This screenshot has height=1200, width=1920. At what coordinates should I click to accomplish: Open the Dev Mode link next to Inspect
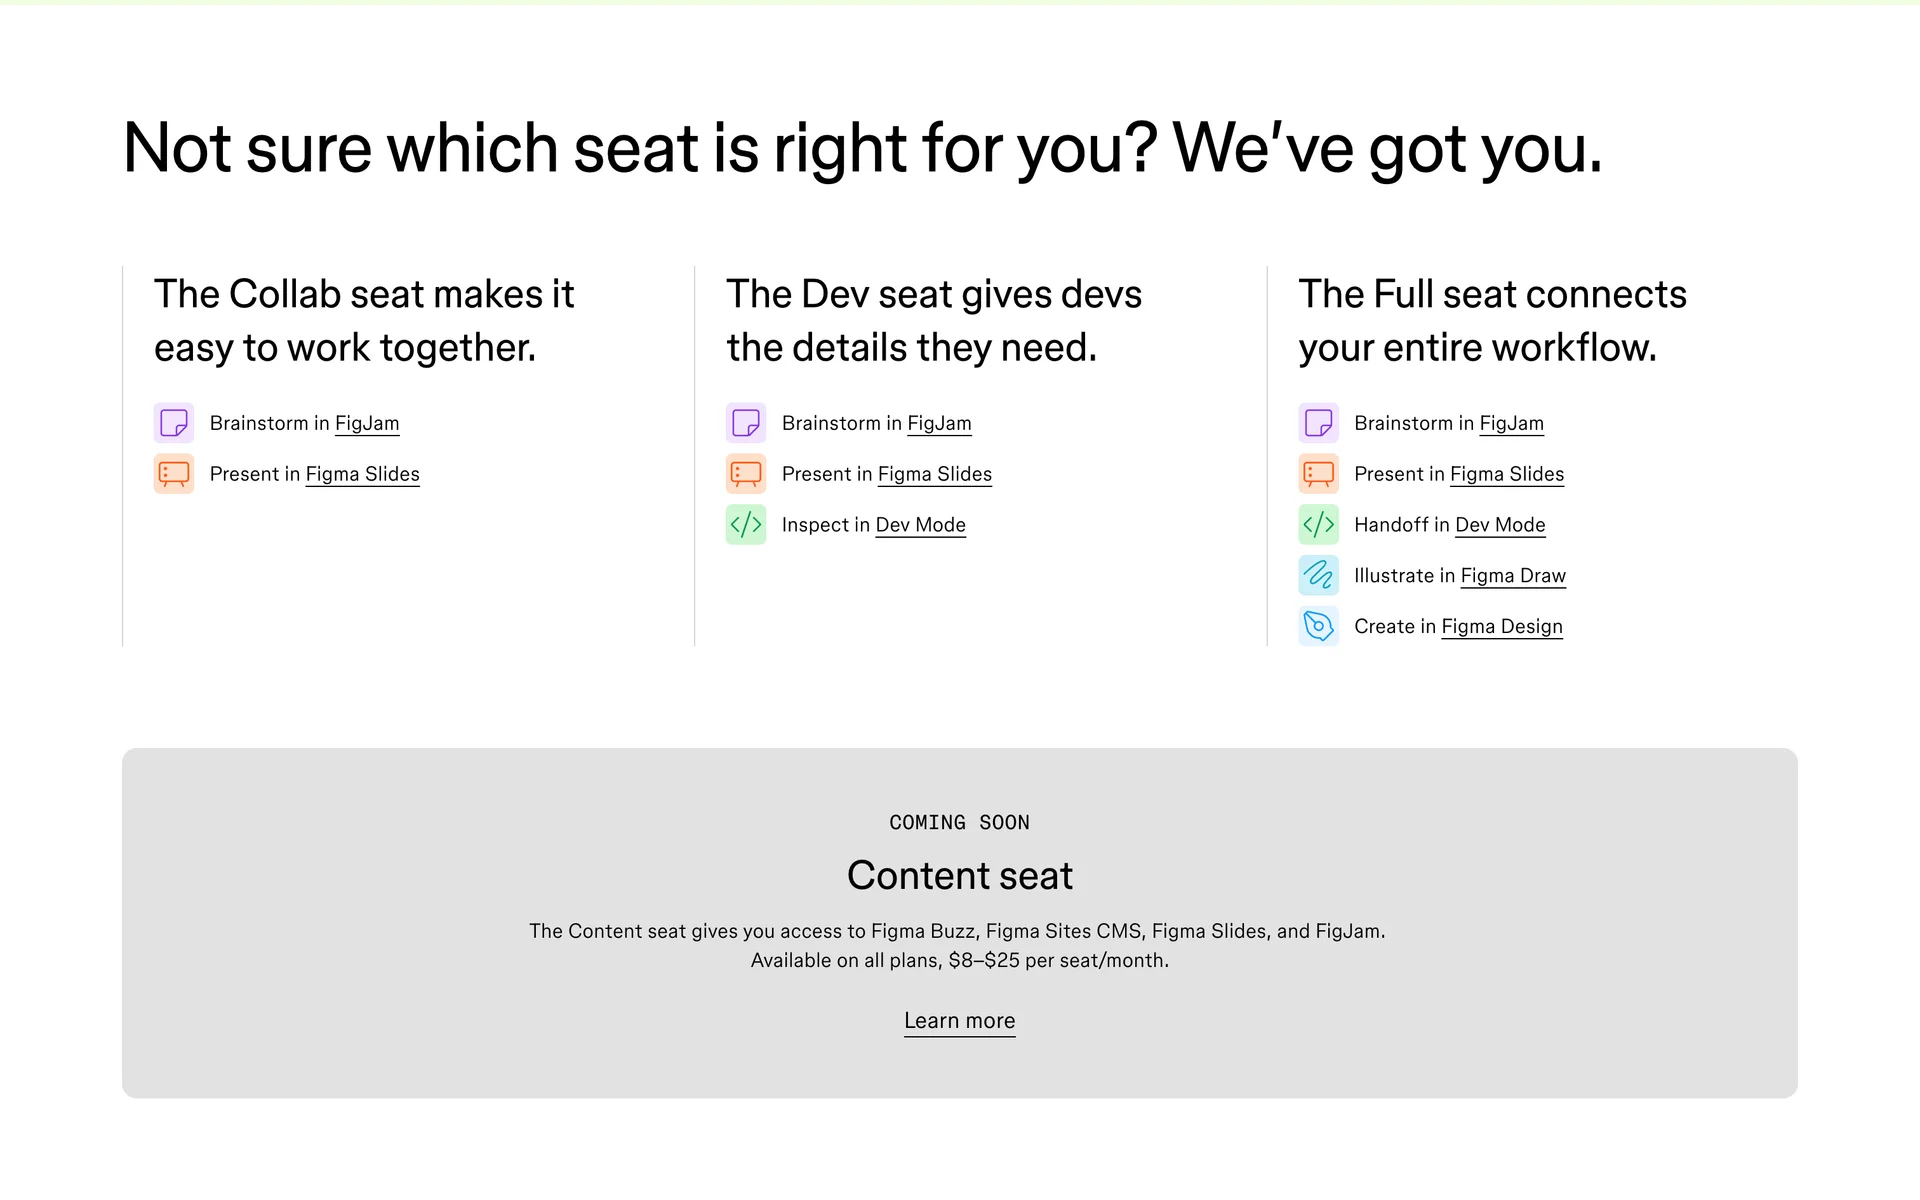coord(920,525)
